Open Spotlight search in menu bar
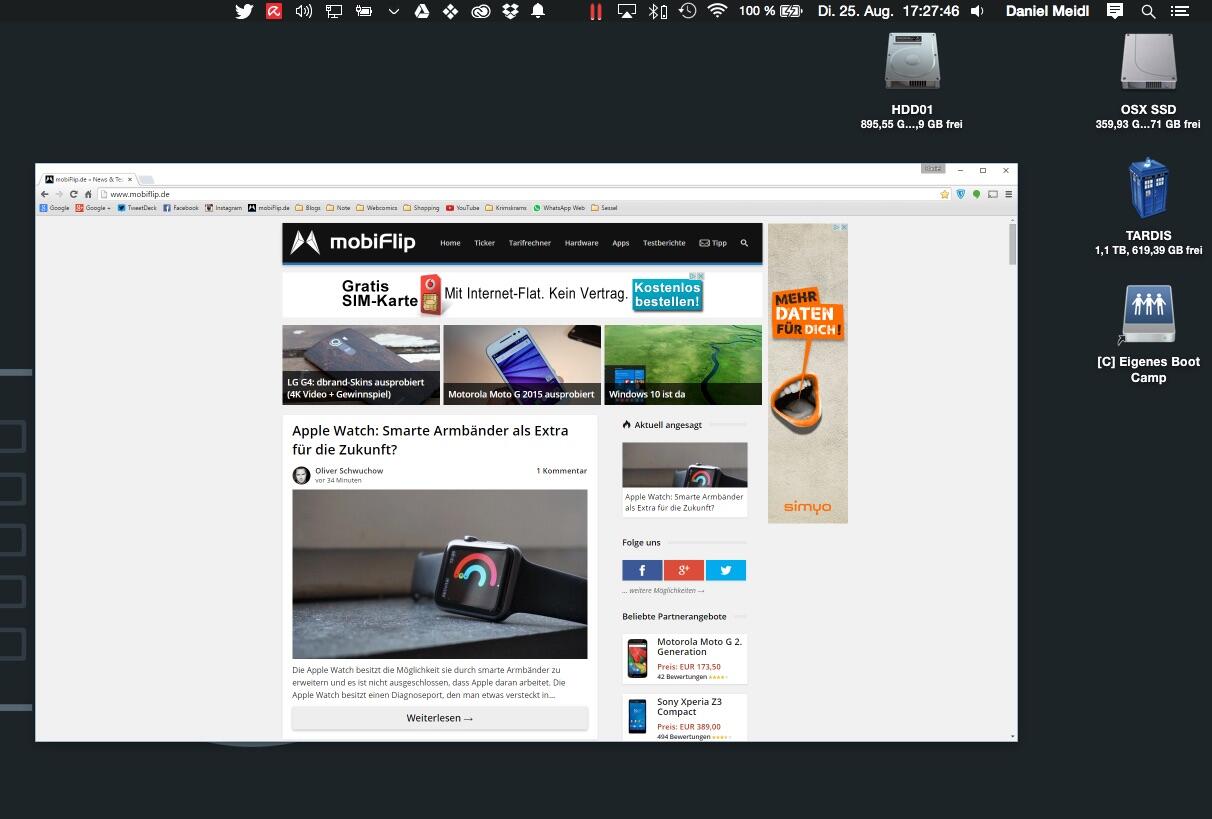The width and height of the screenshot is (1212, 819). pyautogui.click(x=1148, y=11)
